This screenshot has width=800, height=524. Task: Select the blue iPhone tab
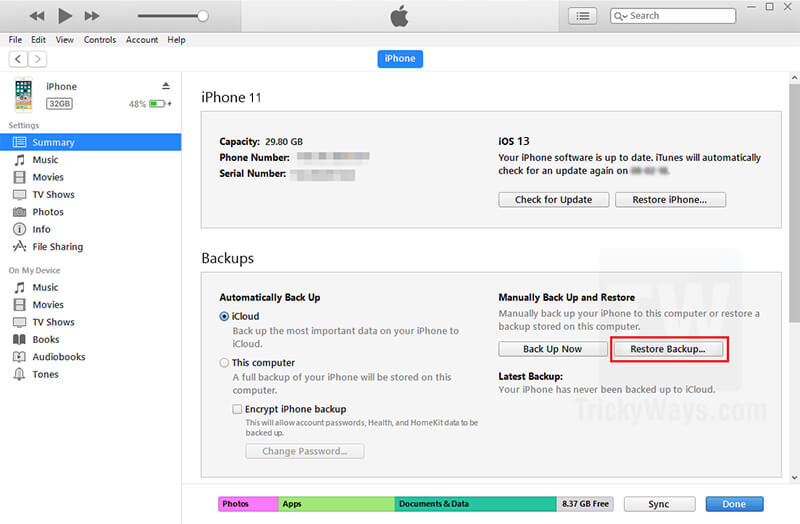(x=400, y=59)
